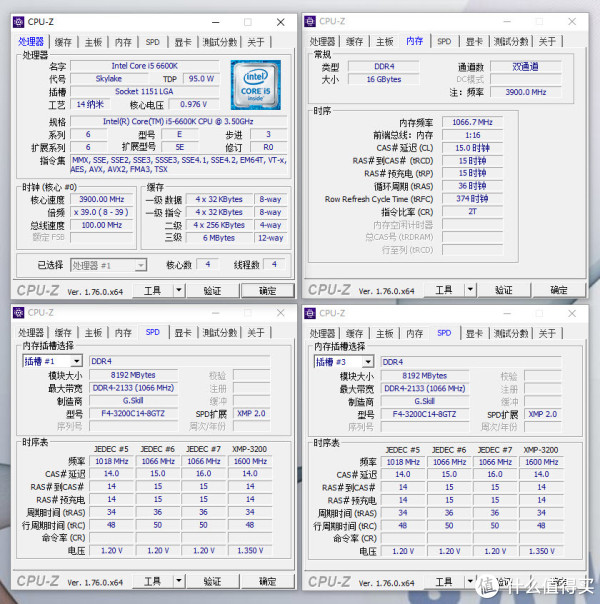Viewport: 600px width, 604px height.
Task: Click 验证 button in memory window
Action: click(x=504, y=290)
